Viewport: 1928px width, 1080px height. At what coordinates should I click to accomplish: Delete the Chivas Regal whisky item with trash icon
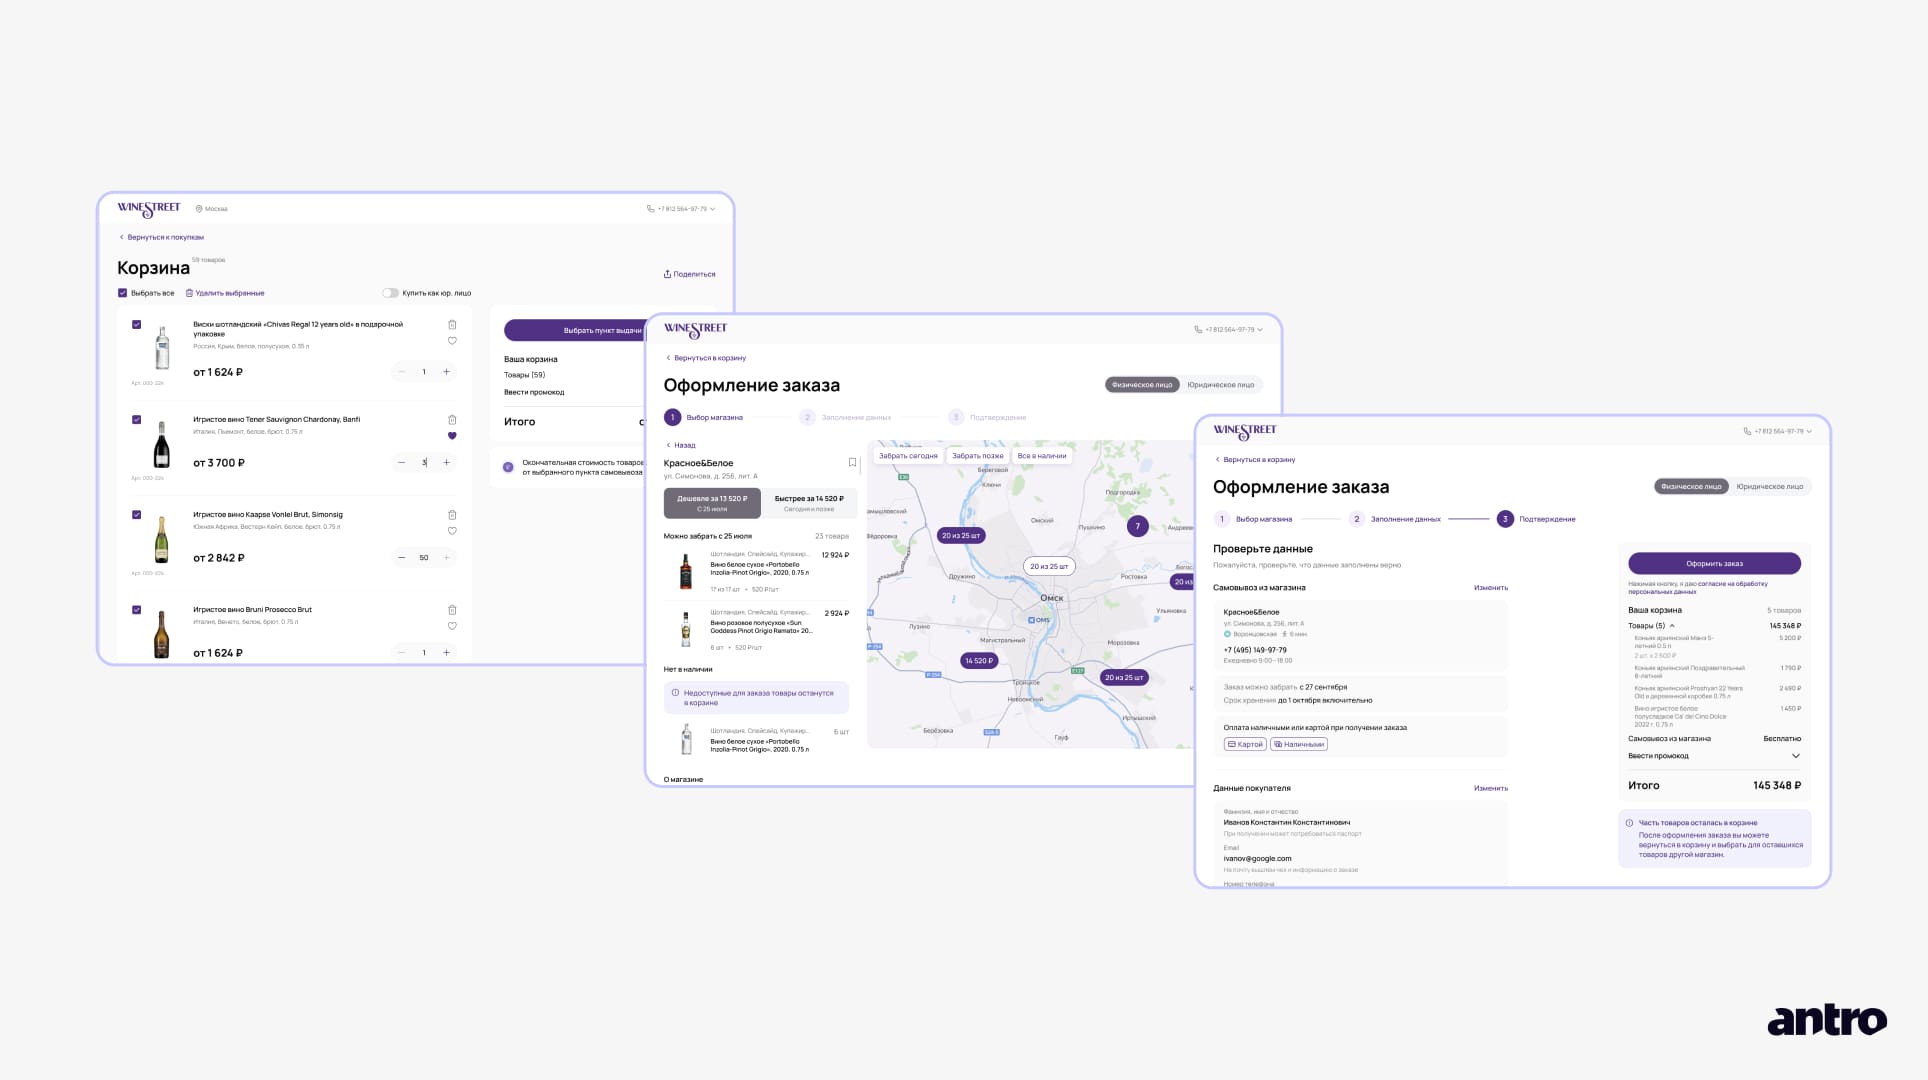pyautogui.click(x=452, y=325)
